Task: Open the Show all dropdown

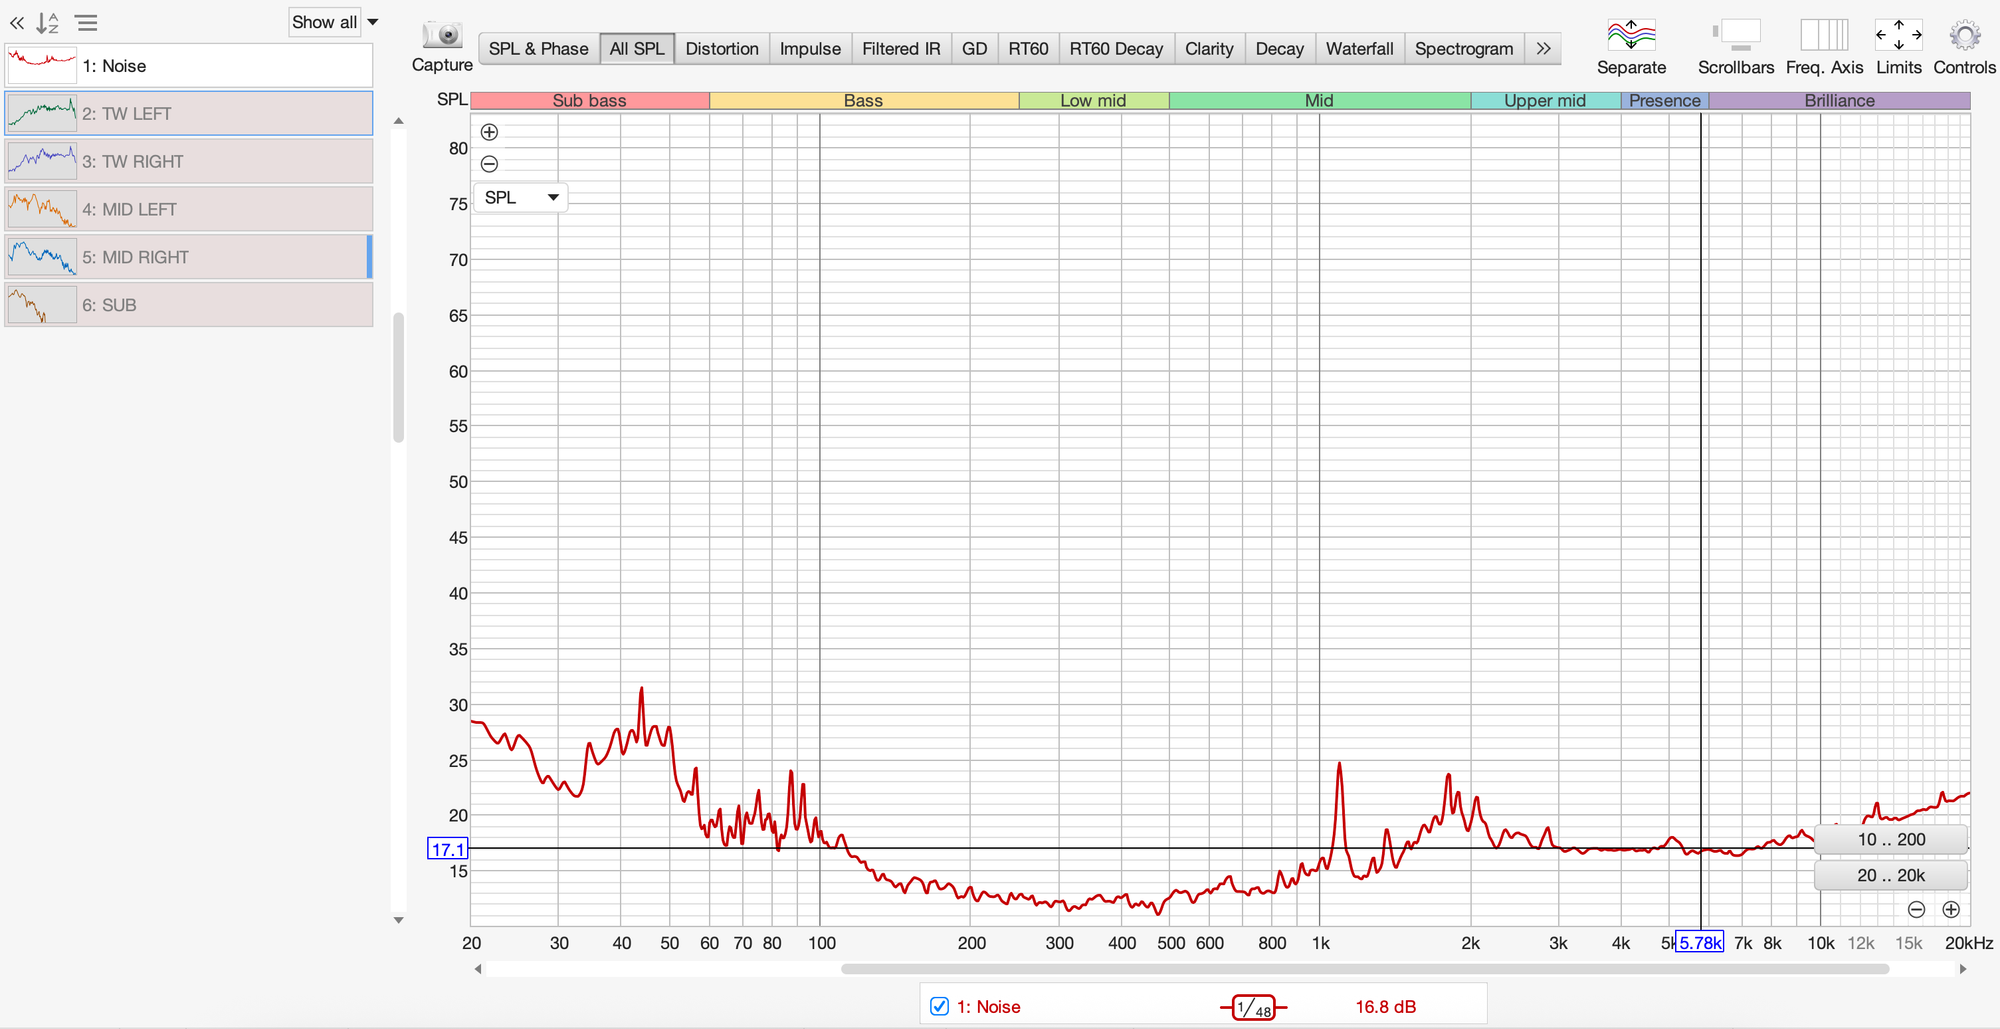Action: pos(334,22)
